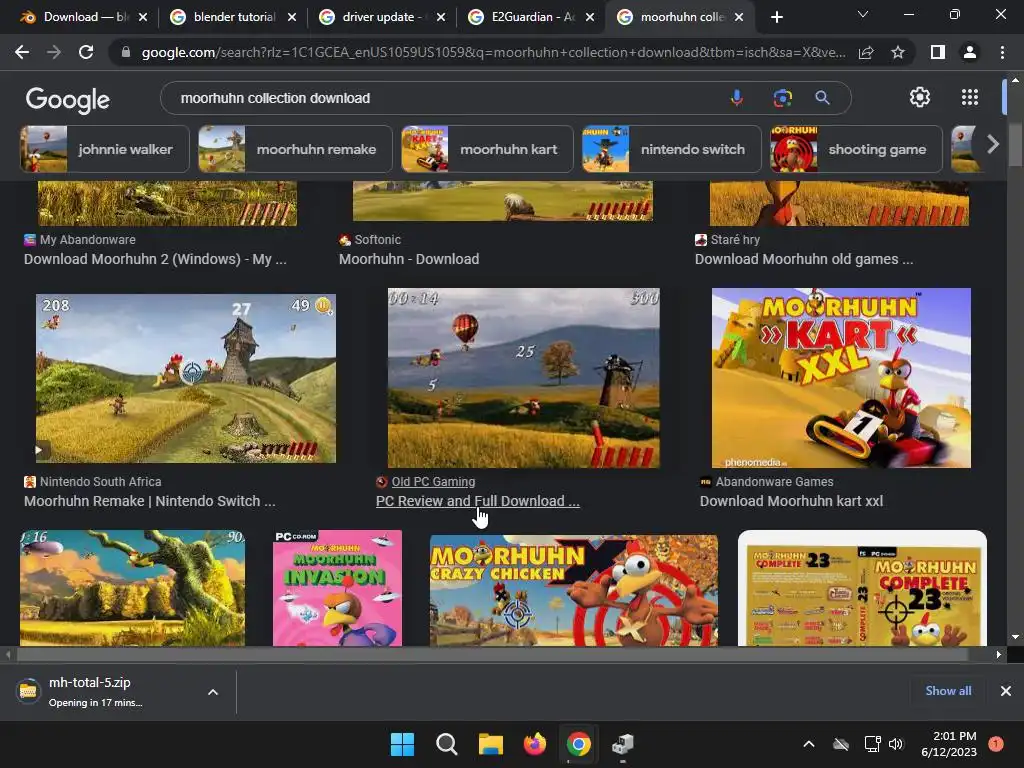Expand the tab search dropdown
The width and height of the screenshot is (1024, 768).
point(863,14)
